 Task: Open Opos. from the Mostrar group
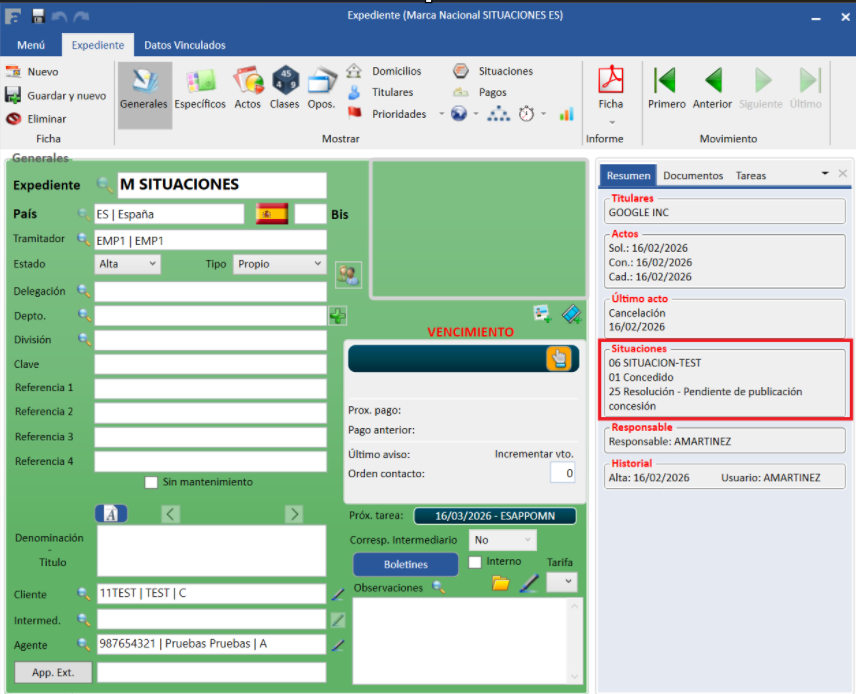[x=321, y=87]
